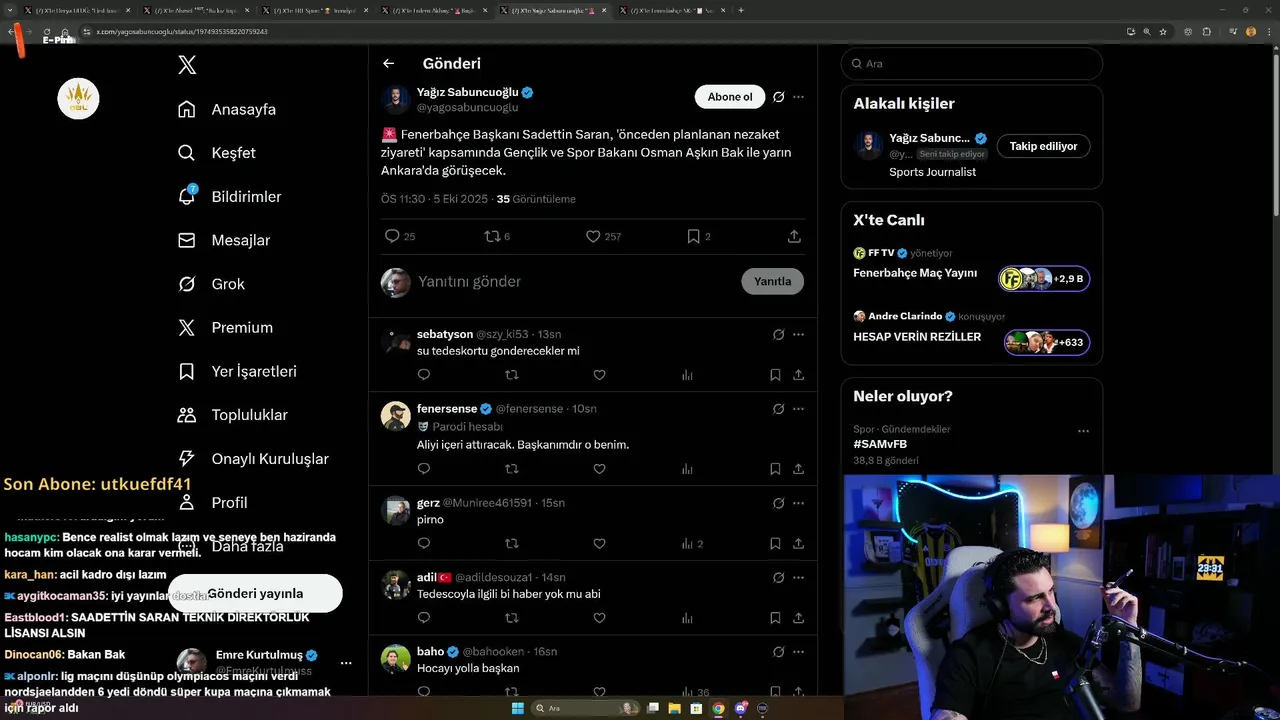
Task: Share adil's Tedesco comment
Action: tap(798, 618)
